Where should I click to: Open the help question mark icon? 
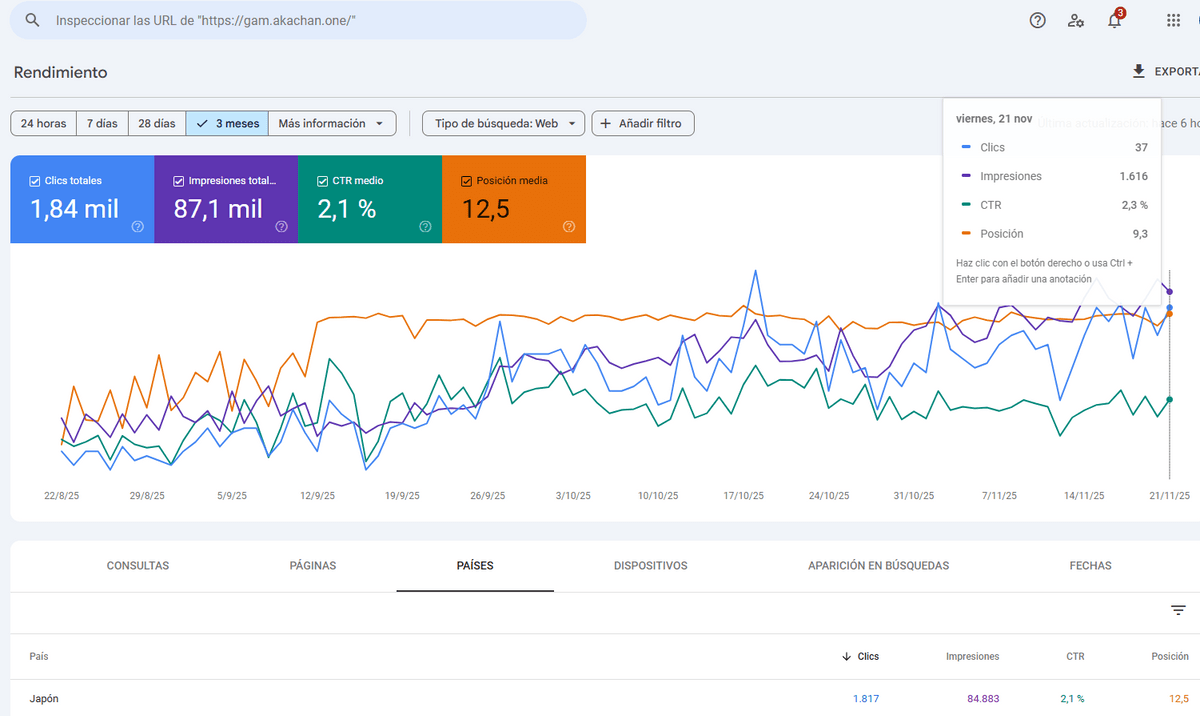pos(1038,20)
